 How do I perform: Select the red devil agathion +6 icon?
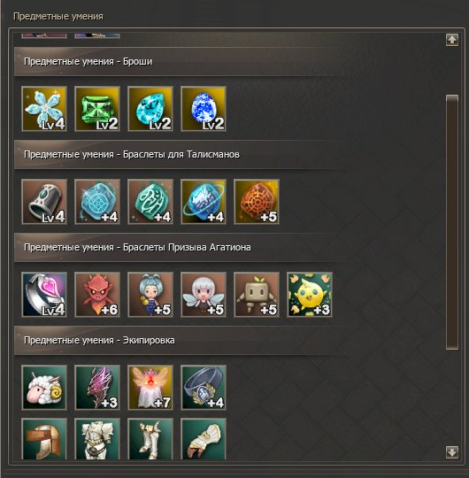coord(97,295)
